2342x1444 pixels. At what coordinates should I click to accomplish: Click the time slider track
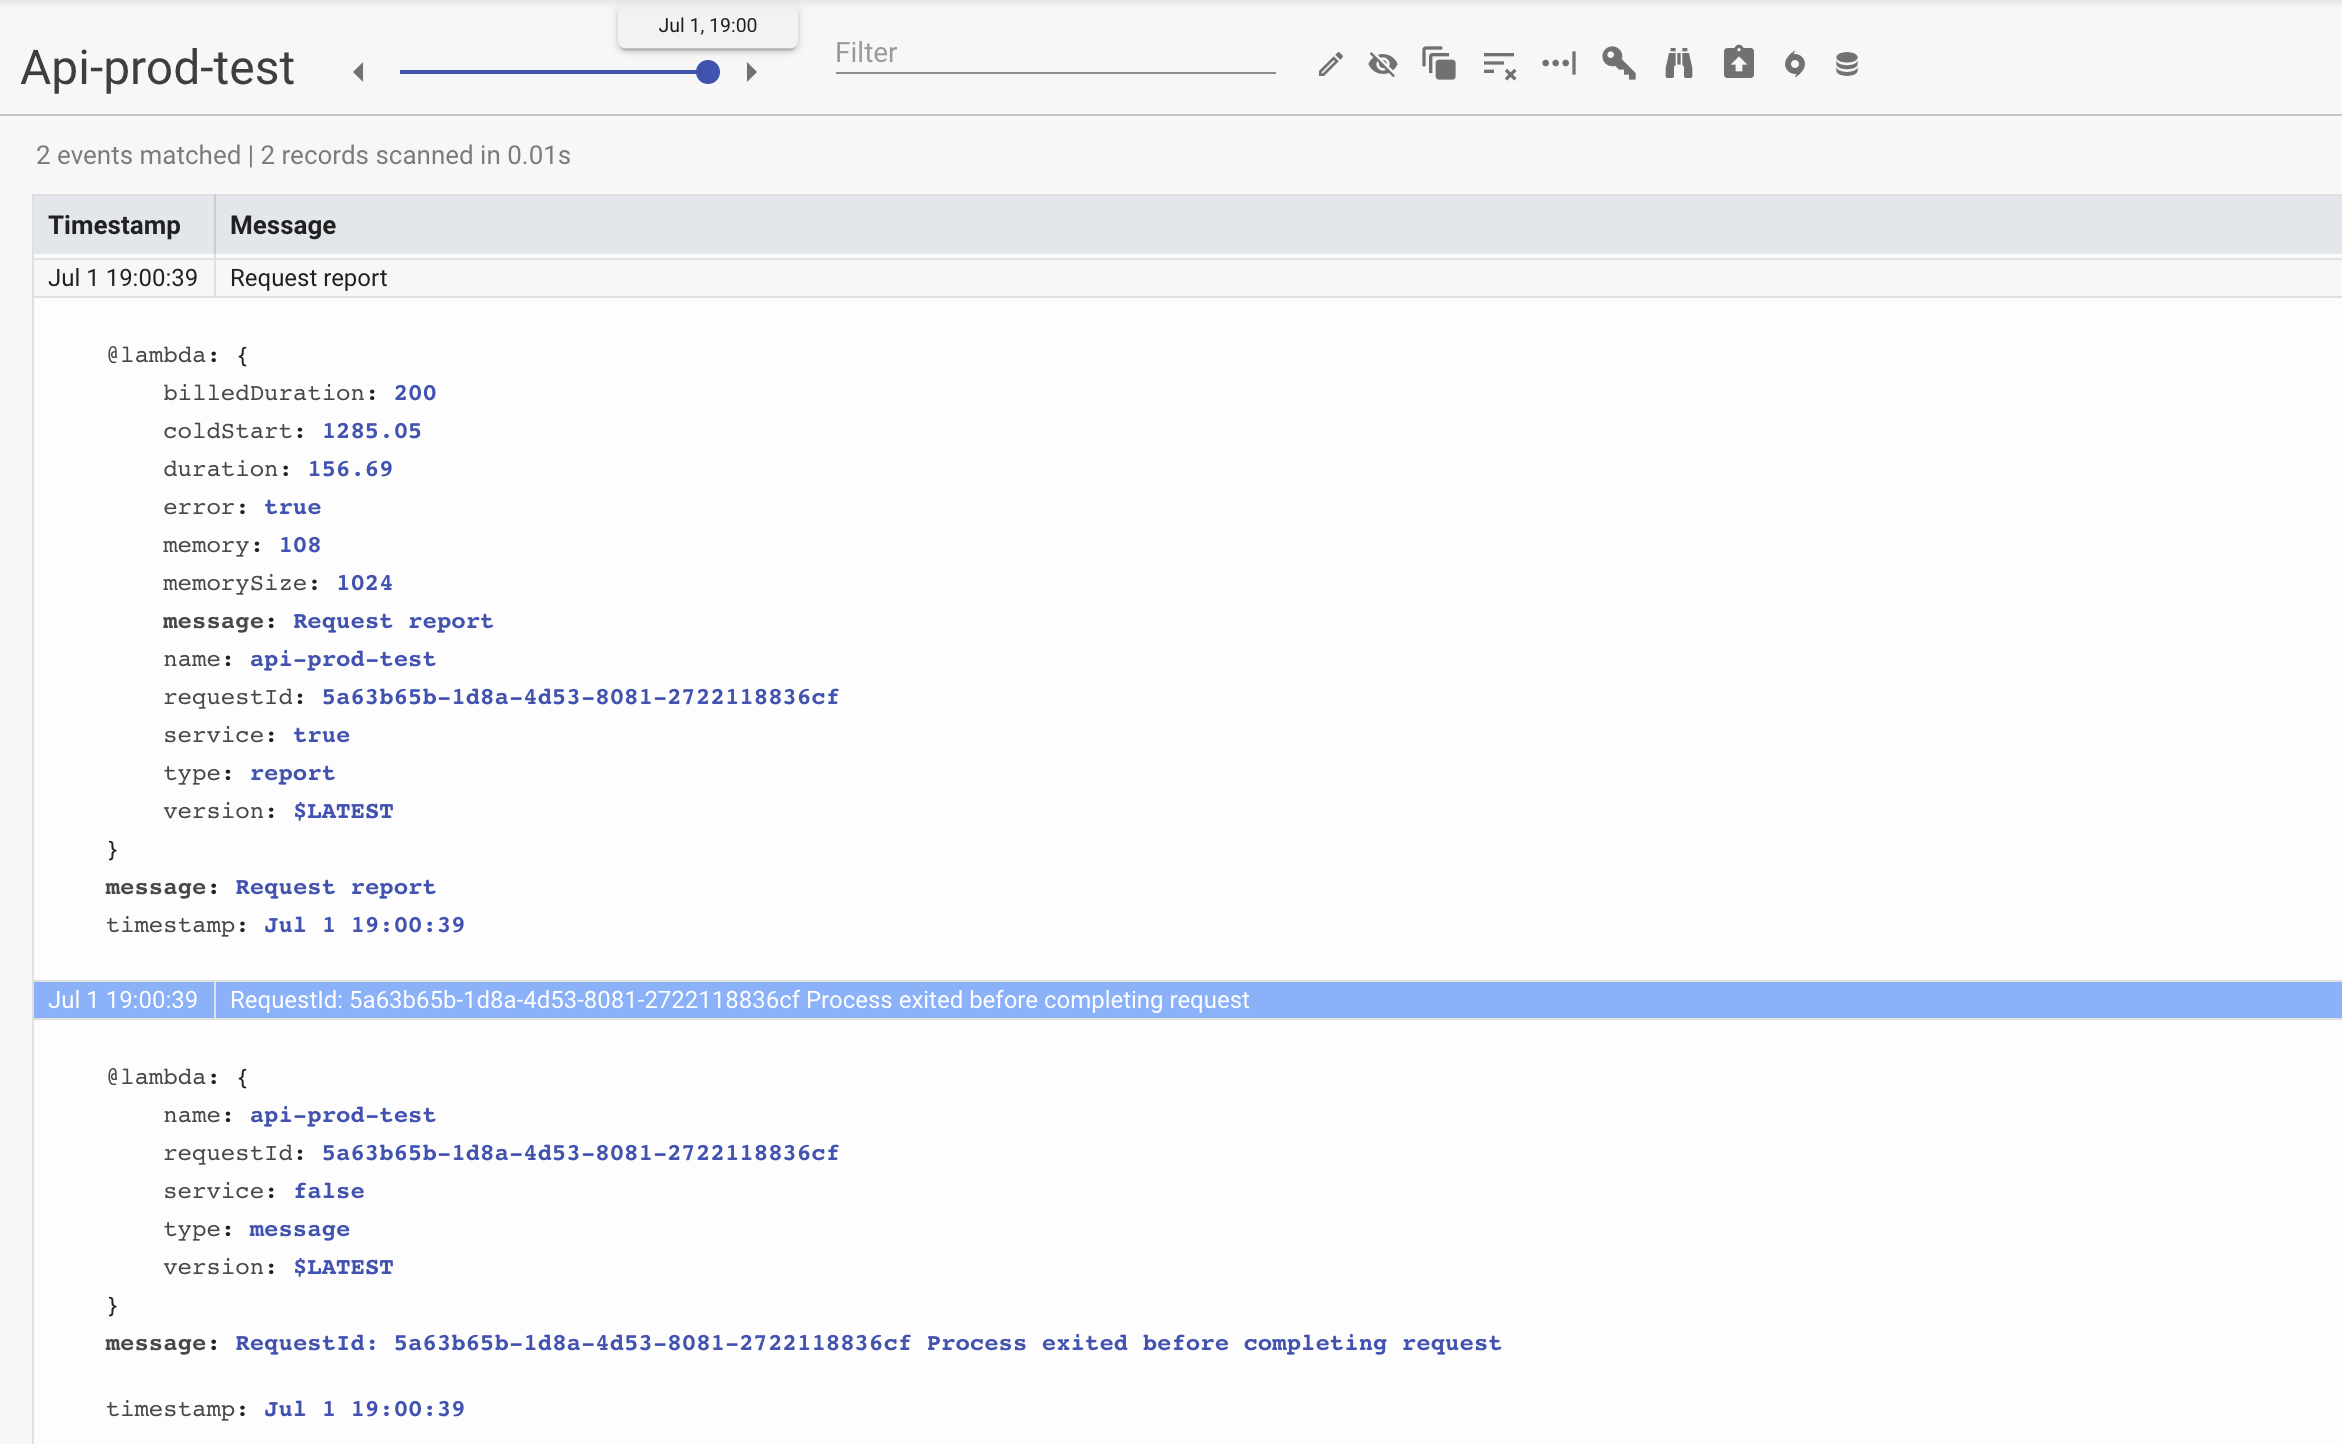pyautogui.click(x=554, y=72)
